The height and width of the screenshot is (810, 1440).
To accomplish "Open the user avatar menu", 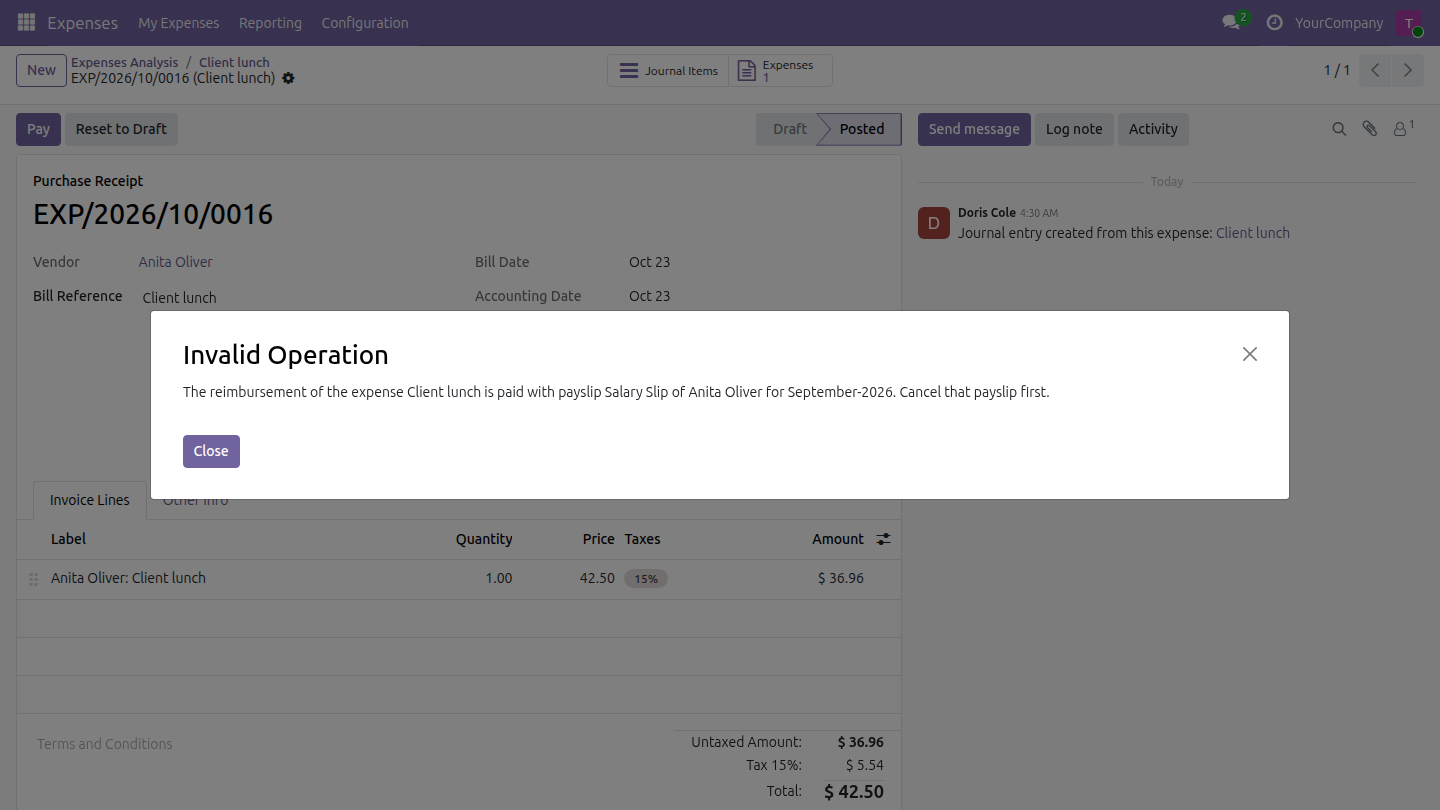I will tap(1408, 22).
